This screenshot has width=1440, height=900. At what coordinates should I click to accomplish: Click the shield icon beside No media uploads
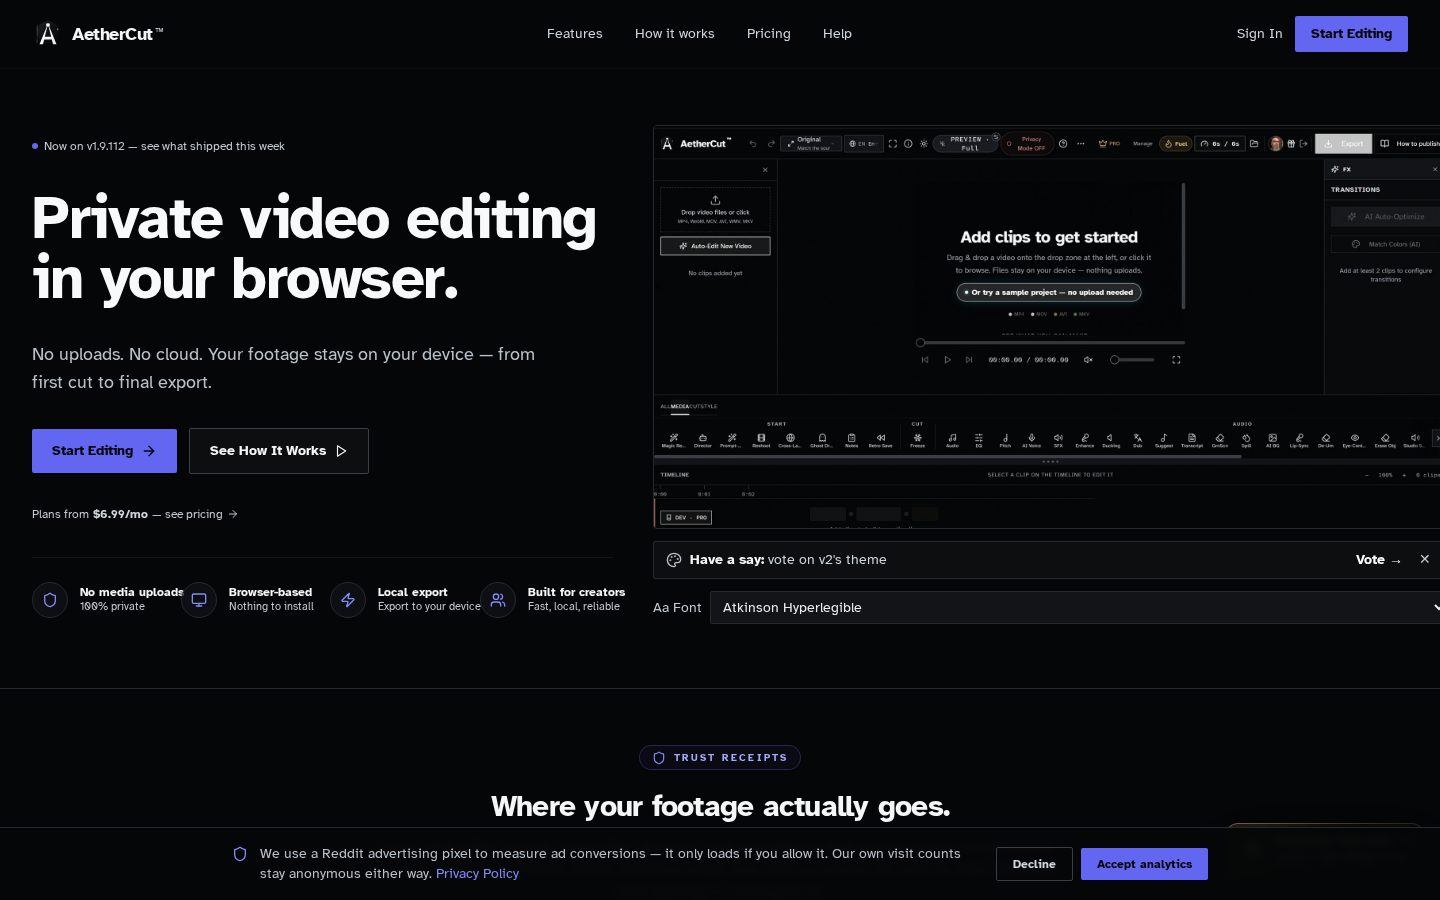[50, 600]
